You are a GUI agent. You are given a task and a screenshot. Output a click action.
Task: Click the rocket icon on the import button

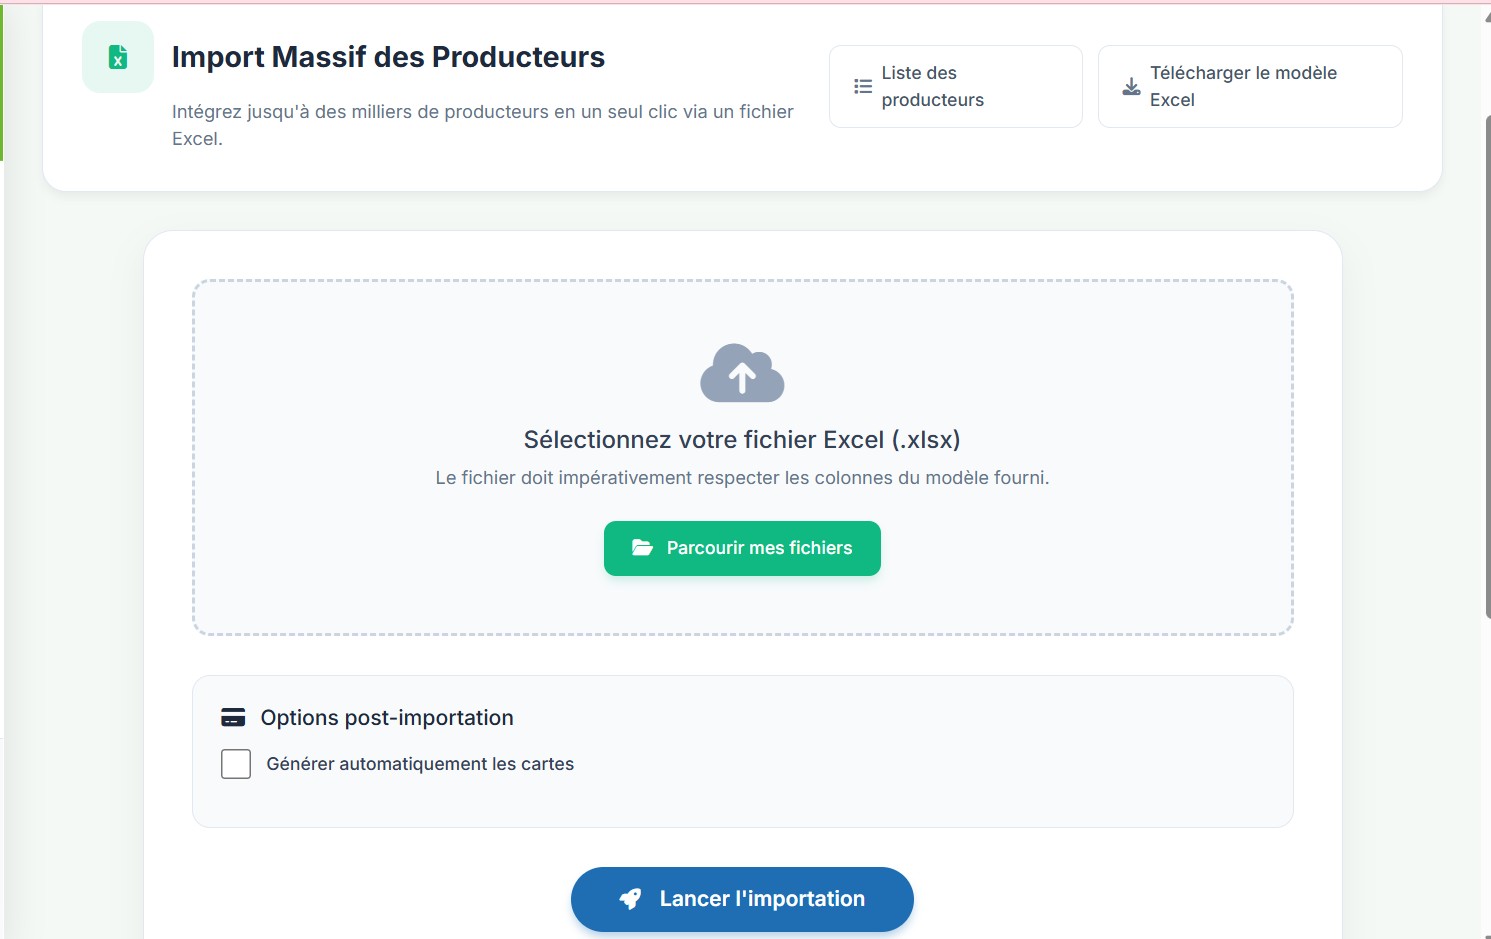tap(630, 899)
